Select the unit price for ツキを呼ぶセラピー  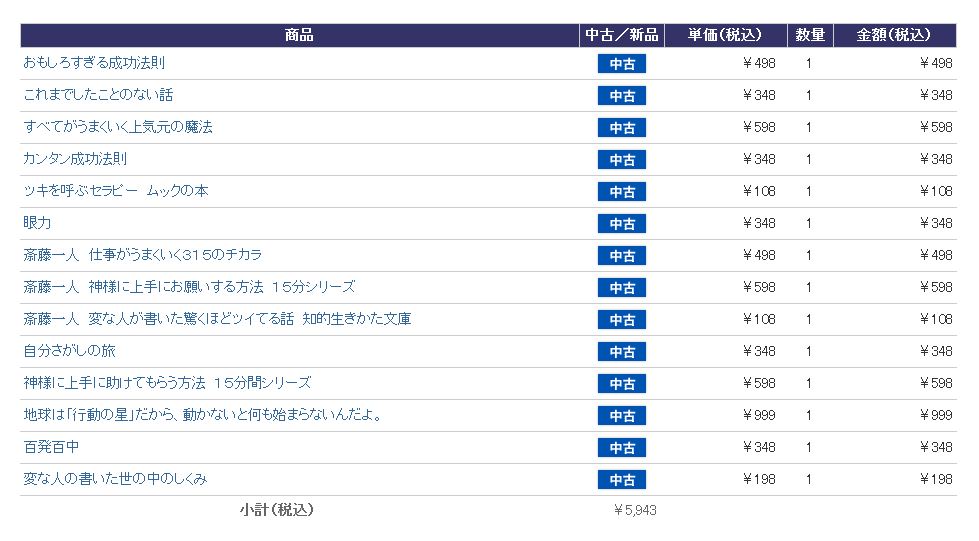click(759, 191)
